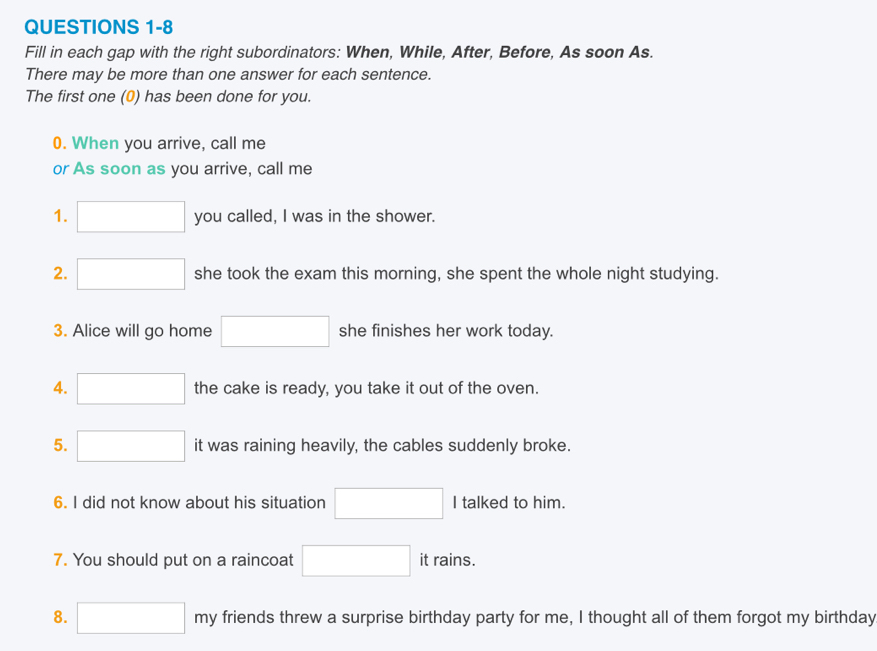Click the orange number 8 label

pos(60,617)
